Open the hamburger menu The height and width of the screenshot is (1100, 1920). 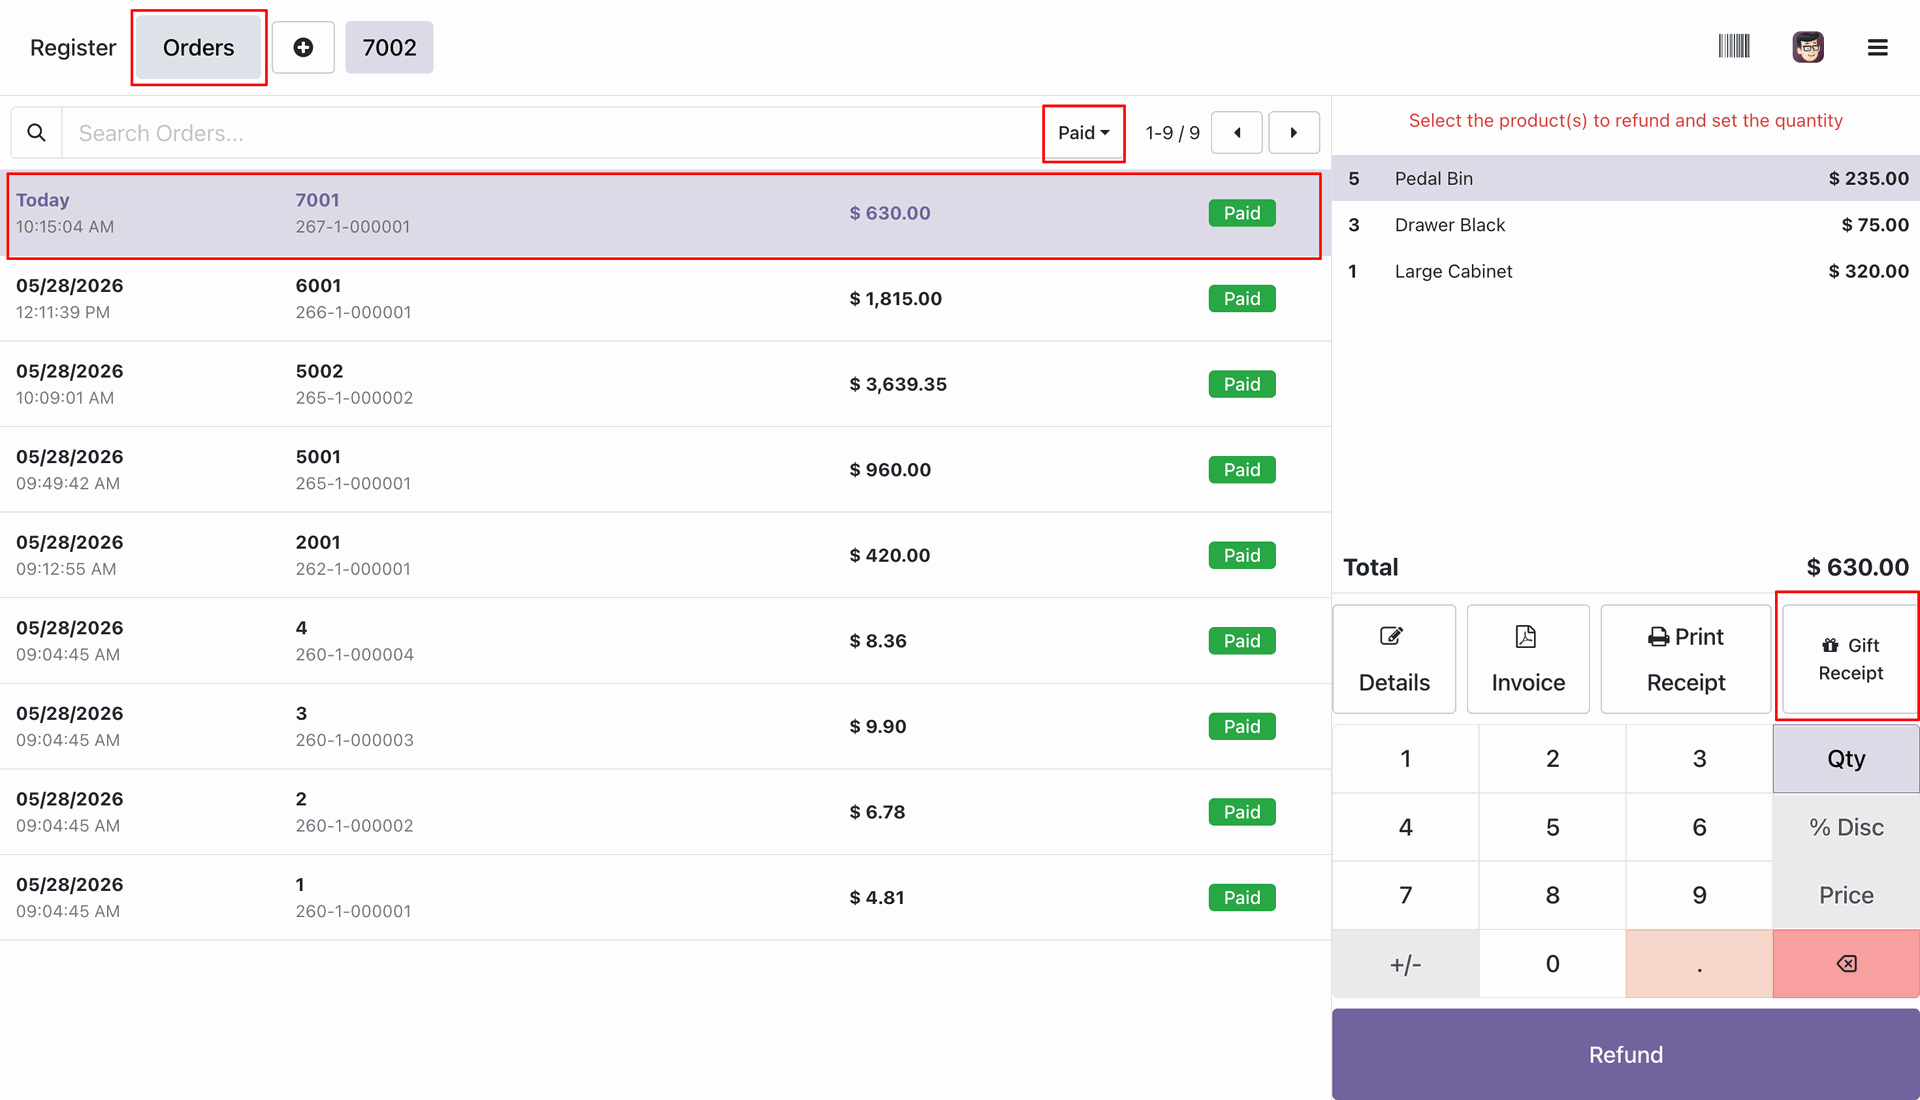tap(1878, 47)
